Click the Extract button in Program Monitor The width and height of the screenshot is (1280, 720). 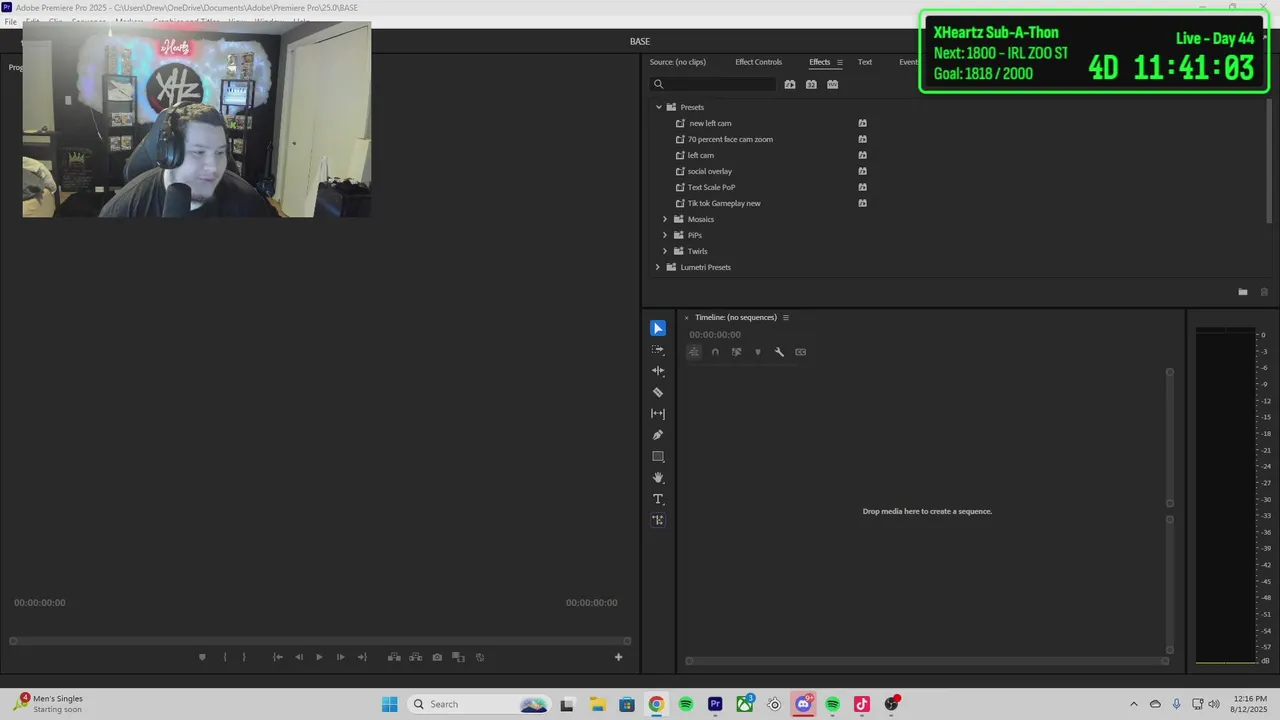[x=415, y=657]
